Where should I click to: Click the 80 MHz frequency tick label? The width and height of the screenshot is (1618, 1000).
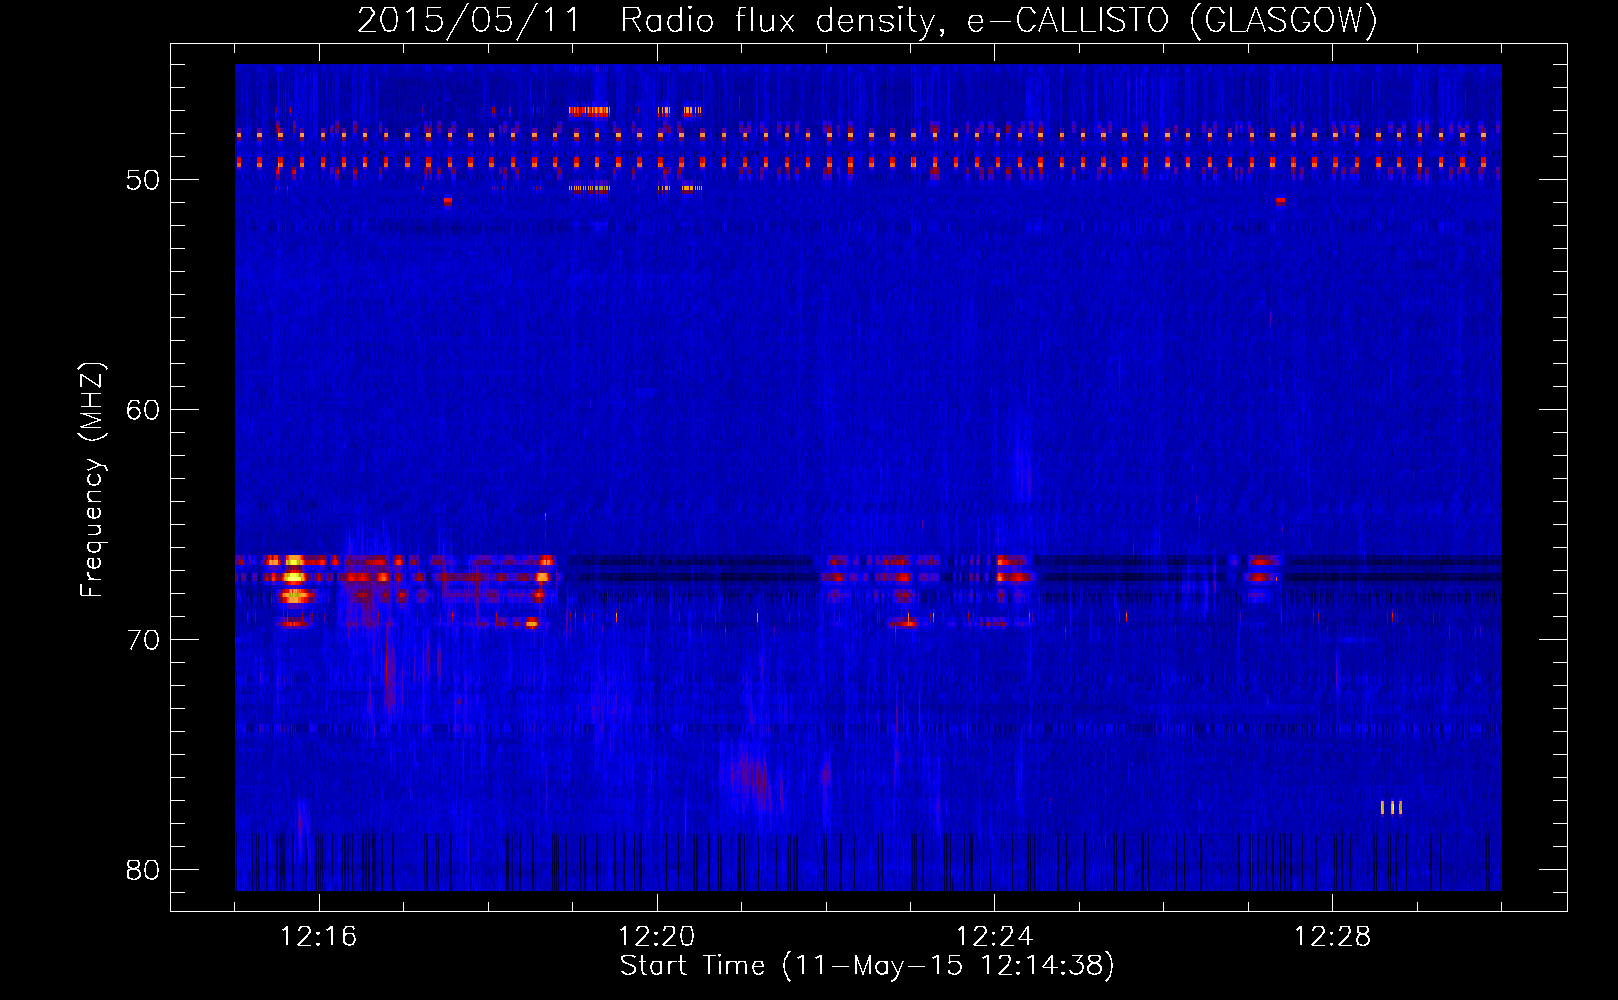(143, 870)
